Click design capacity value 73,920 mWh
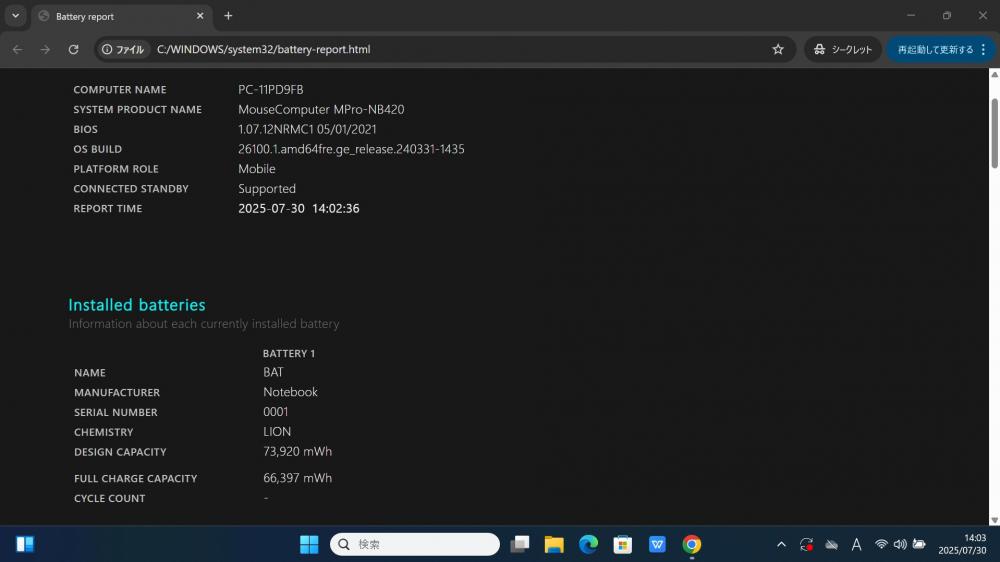The width and height of the screenshot is (1000, 562). pyautogui.click(x=297, y=451)
